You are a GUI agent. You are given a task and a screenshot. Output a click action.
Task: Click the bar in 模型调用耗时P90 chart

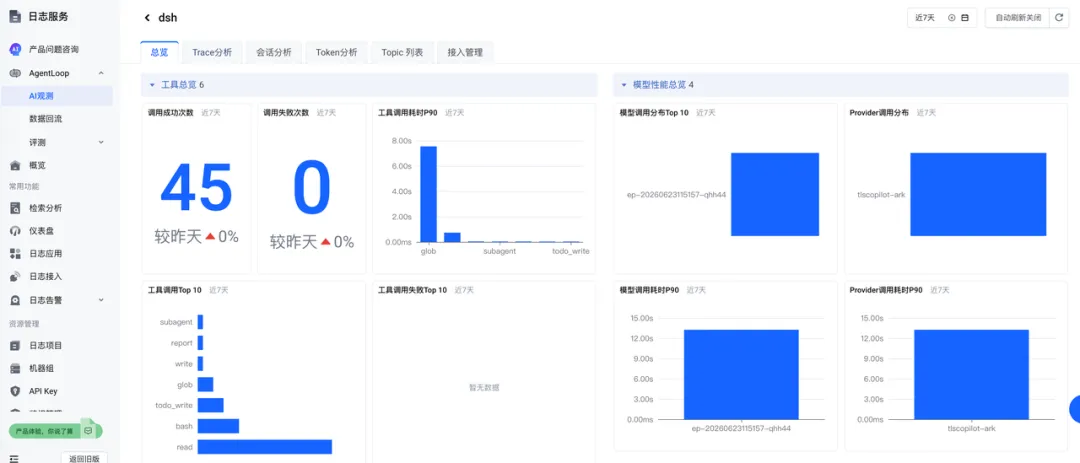(x=741, y=374)
